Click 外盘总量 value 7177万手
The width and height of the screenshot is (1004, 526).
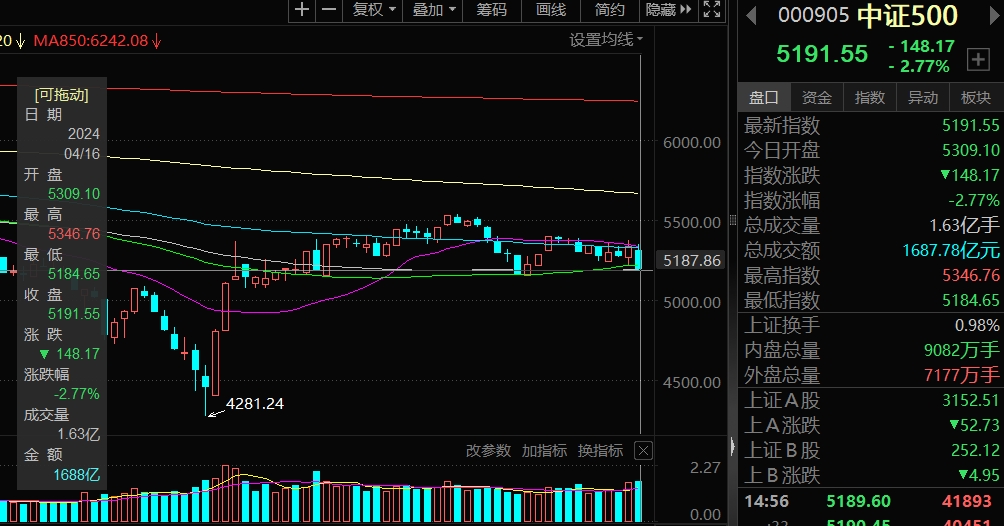pos(962,375)
